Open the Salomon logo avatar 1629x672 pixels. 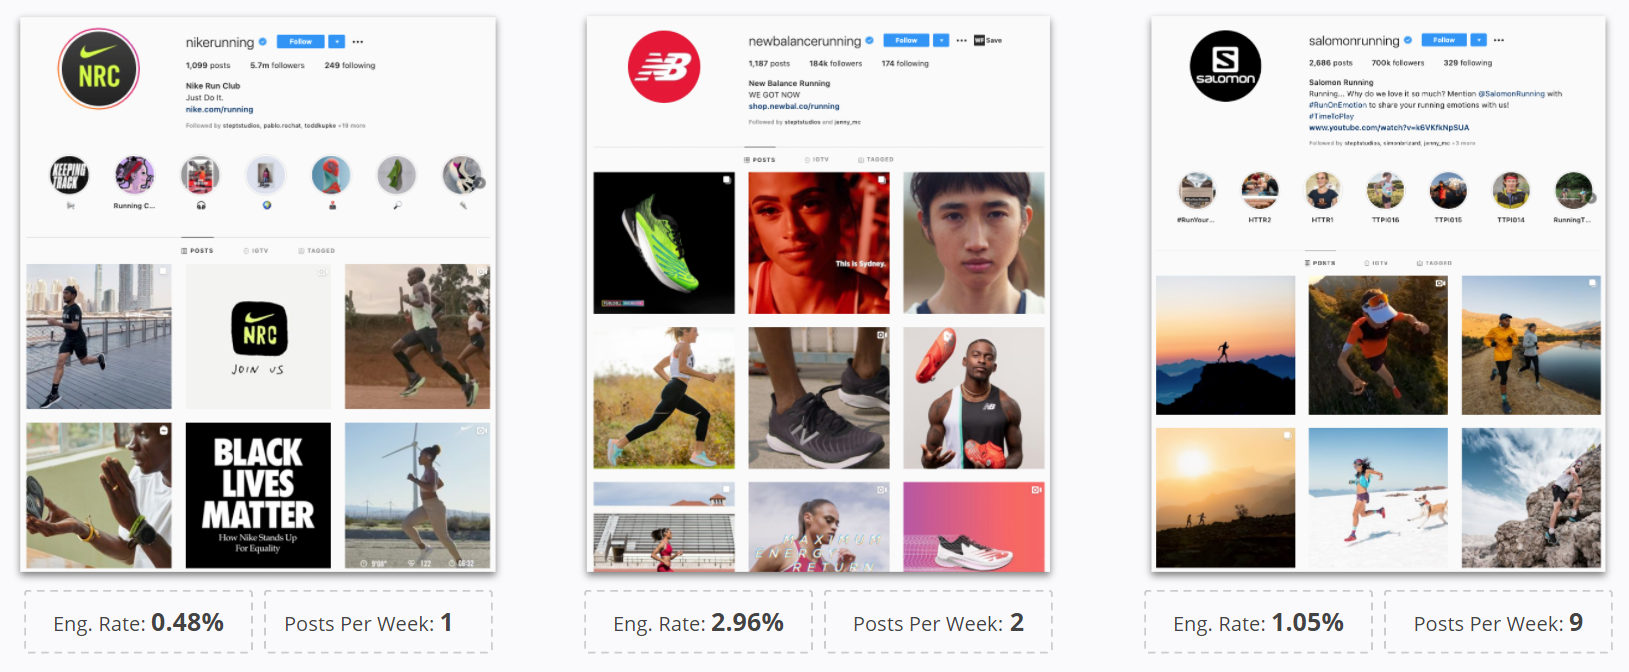1225,66
